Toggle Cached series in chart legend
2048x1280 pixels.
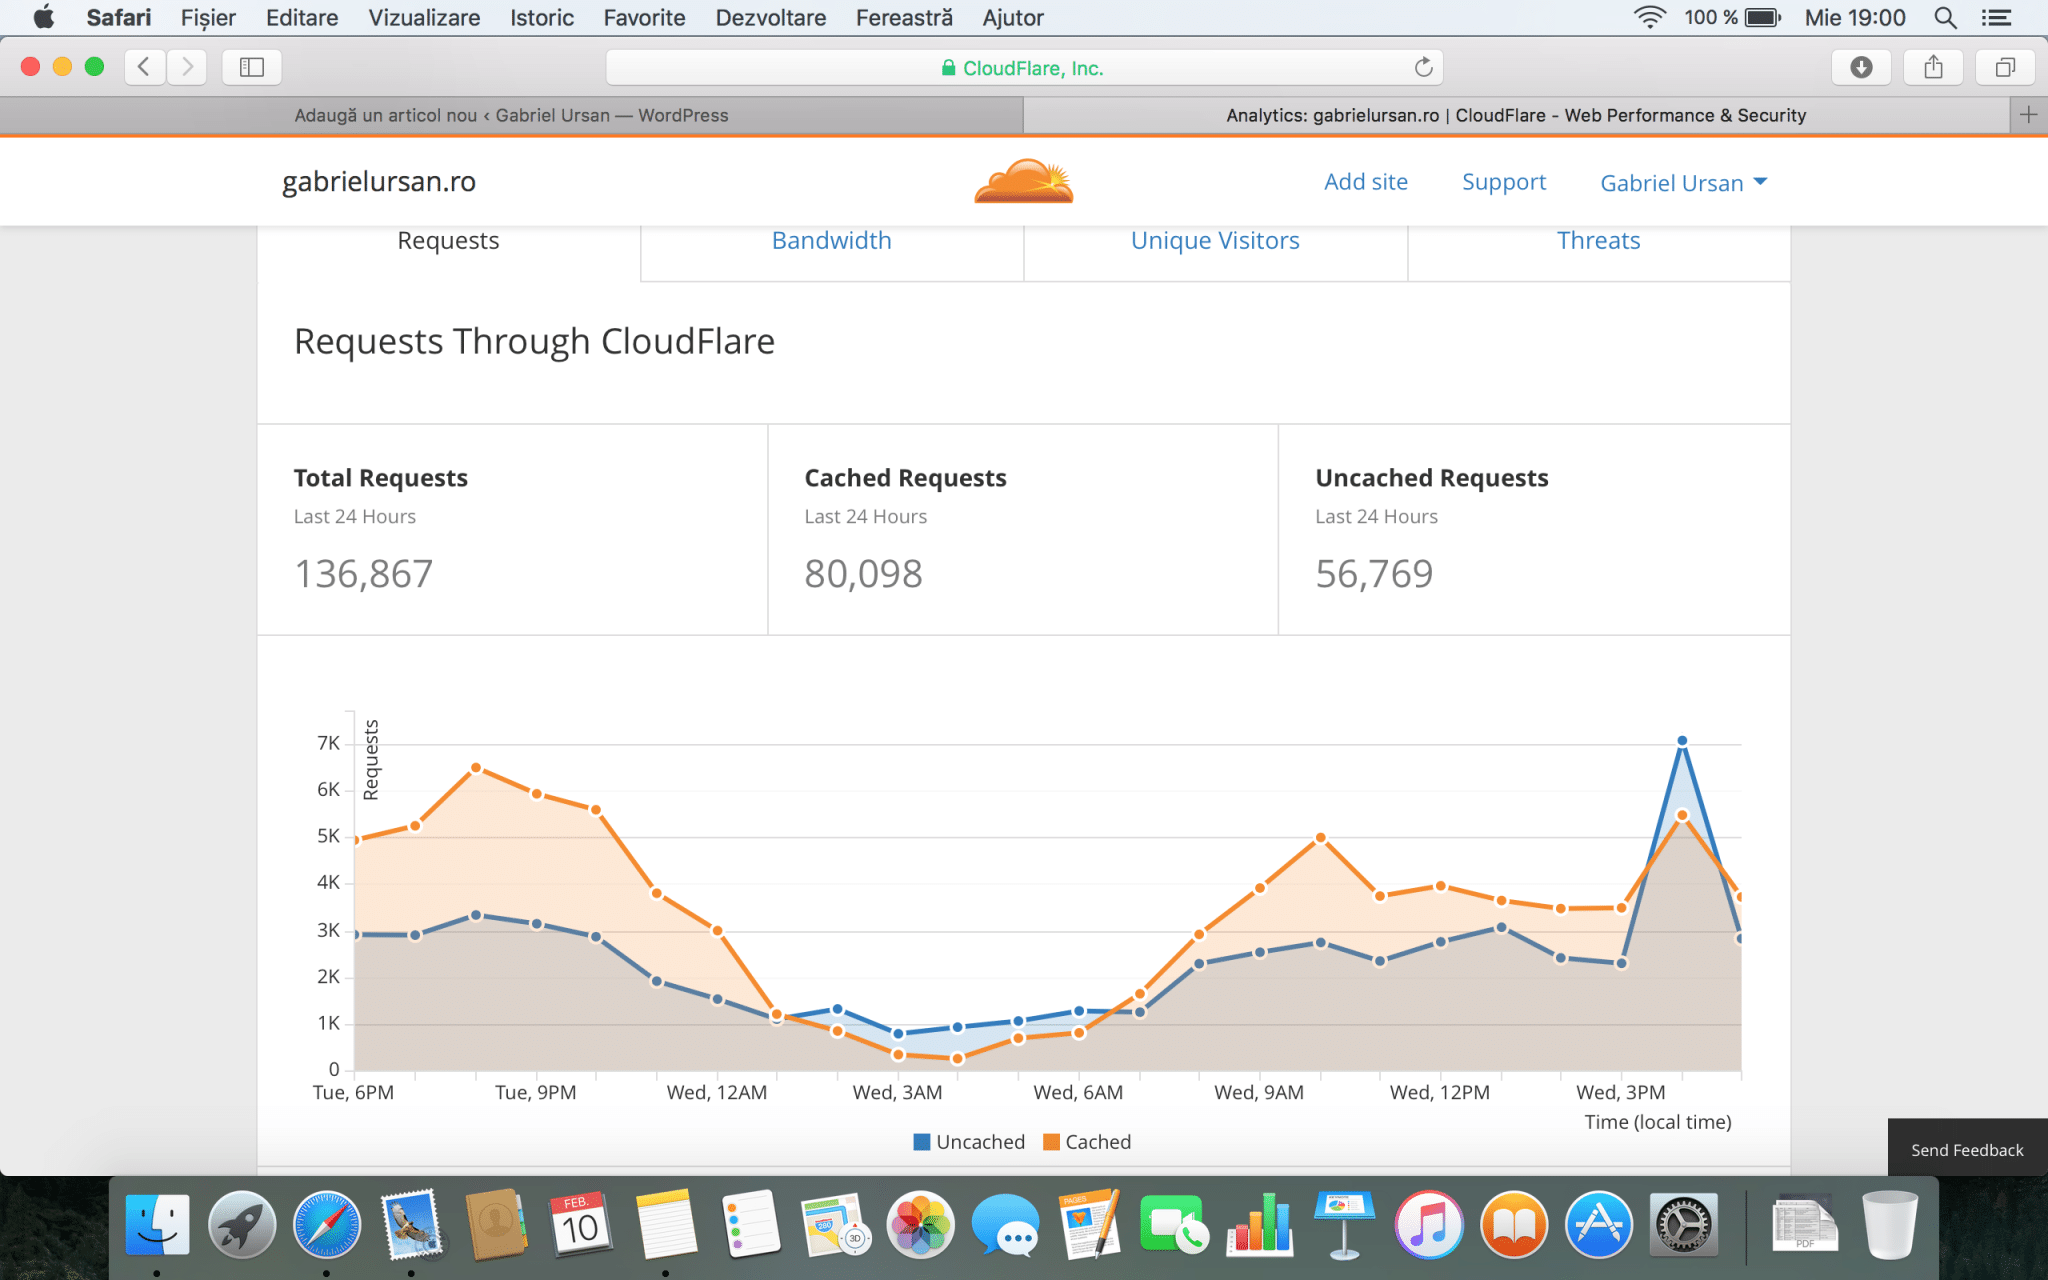pos(1087,1142)
